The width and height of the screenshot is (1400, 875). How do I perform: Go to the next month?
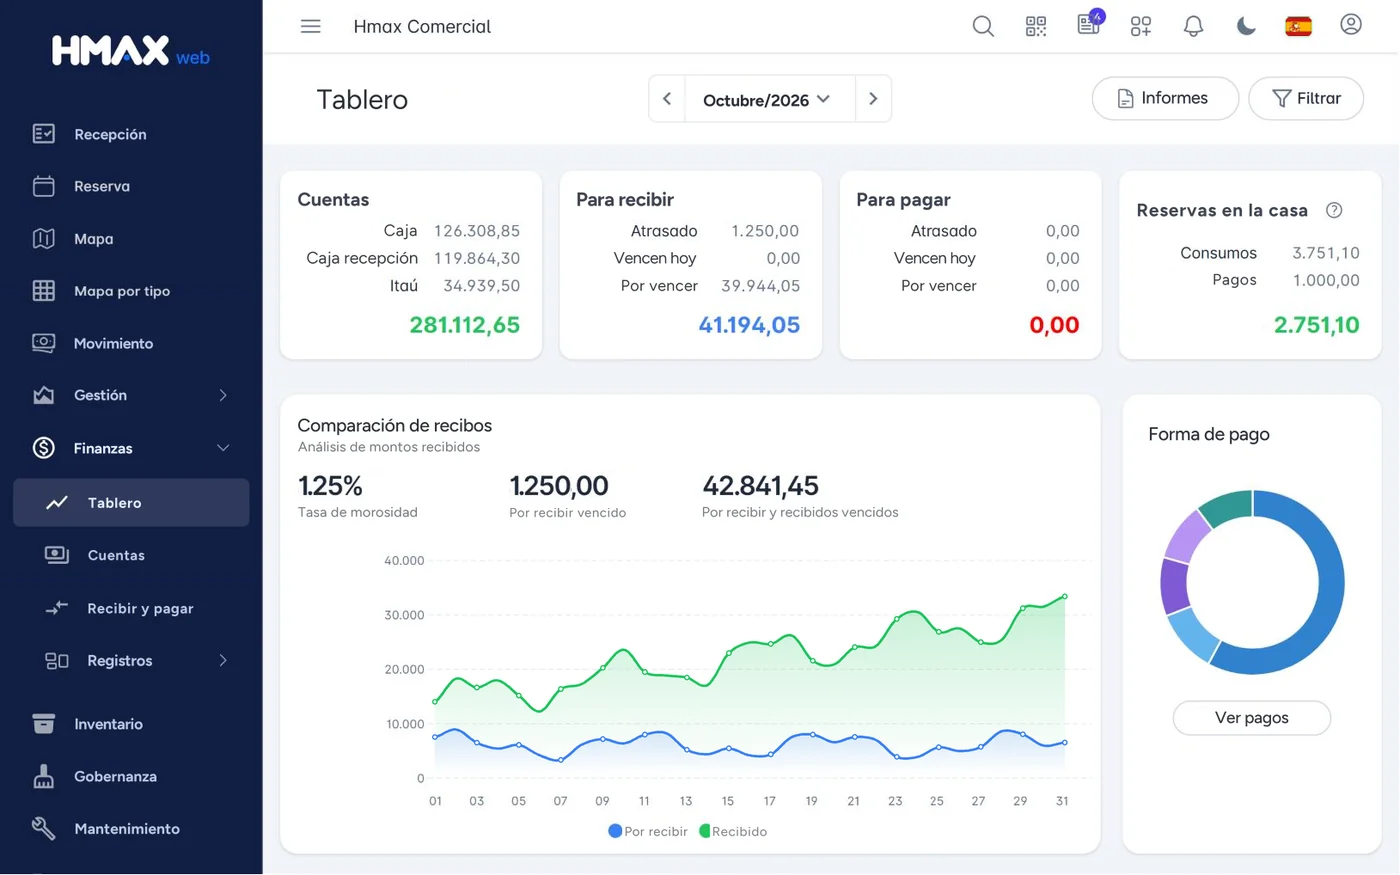point(873,99)
